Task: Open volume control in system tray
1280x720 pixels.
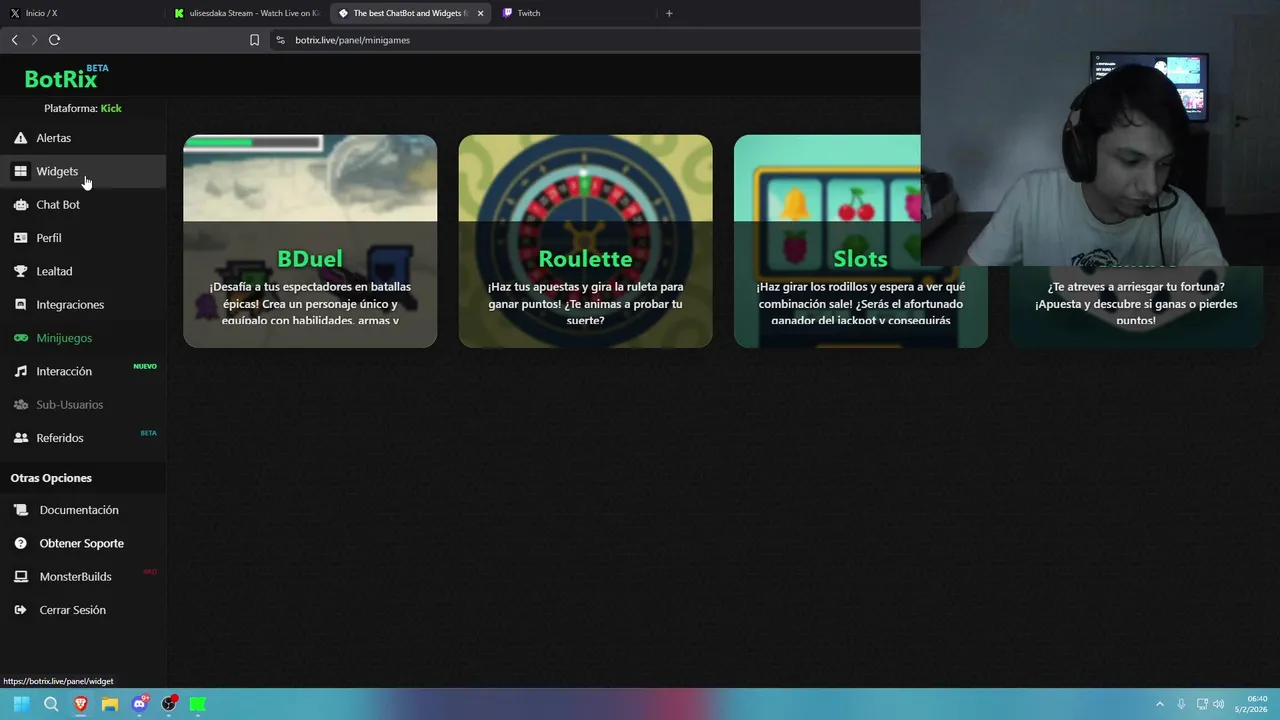Action: tap(1218, 704)
